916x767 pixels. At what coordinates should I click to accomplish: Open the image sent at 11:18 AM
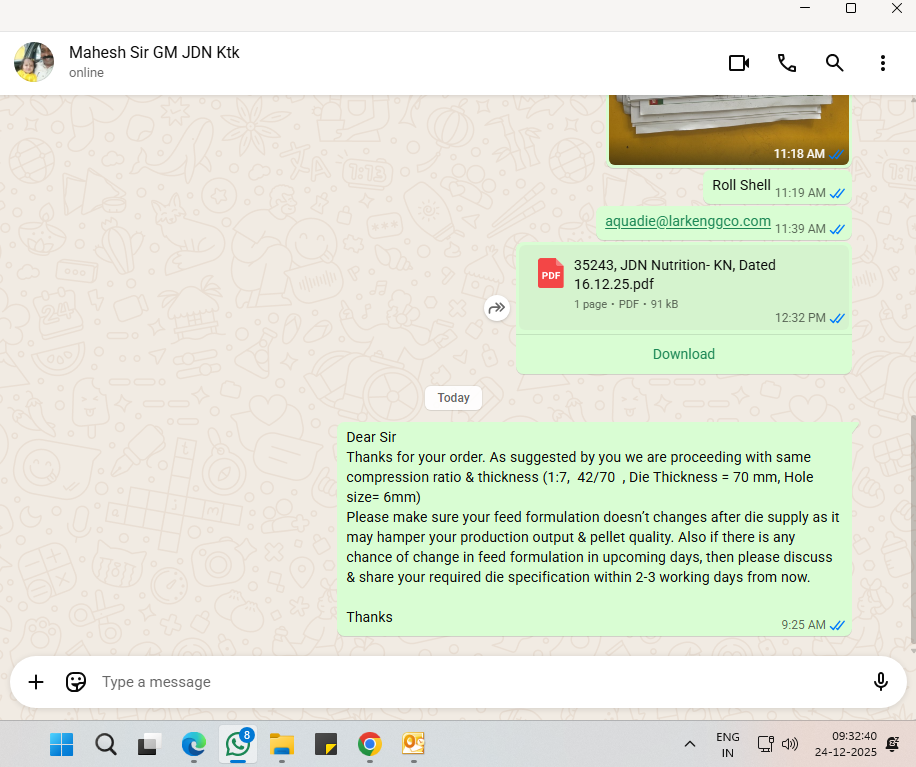point(729,125)
